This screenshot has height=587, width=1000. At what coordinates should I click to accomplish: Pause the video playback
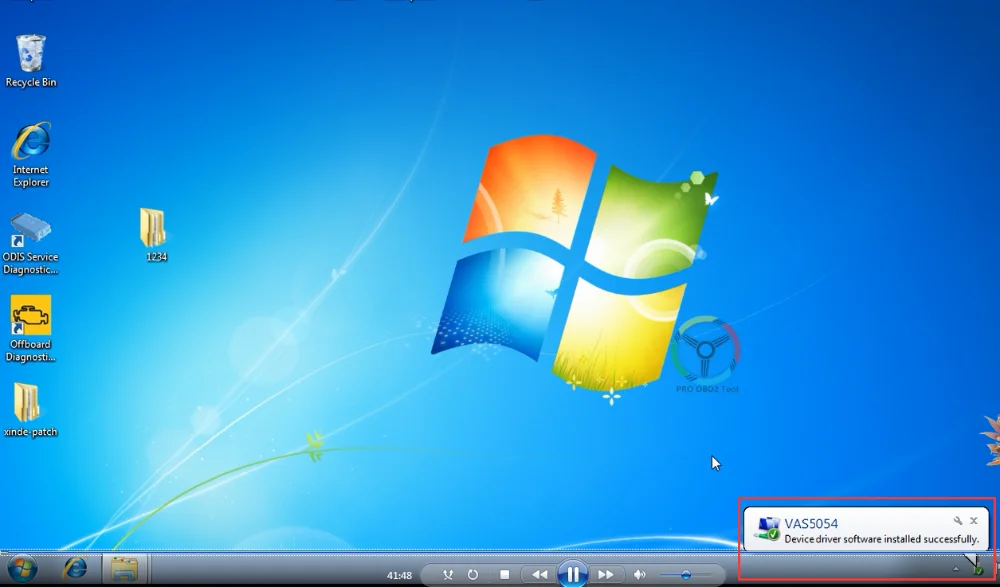tap(573, 574)
